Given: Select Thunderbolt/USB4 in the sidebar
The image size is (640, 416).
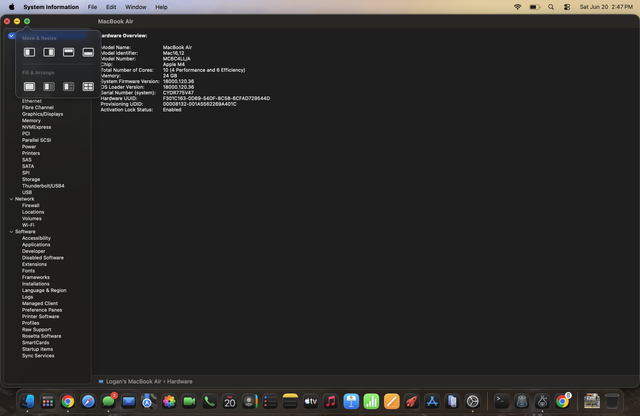Looking at the screenshot, I should tap(43, 186).
